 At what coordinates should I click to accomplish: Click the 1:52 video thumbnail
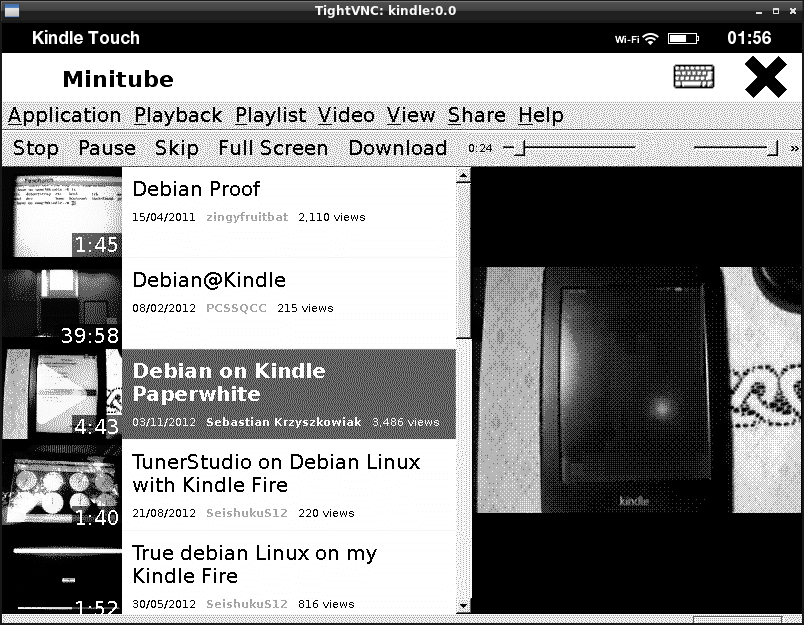tap(62, 572)
